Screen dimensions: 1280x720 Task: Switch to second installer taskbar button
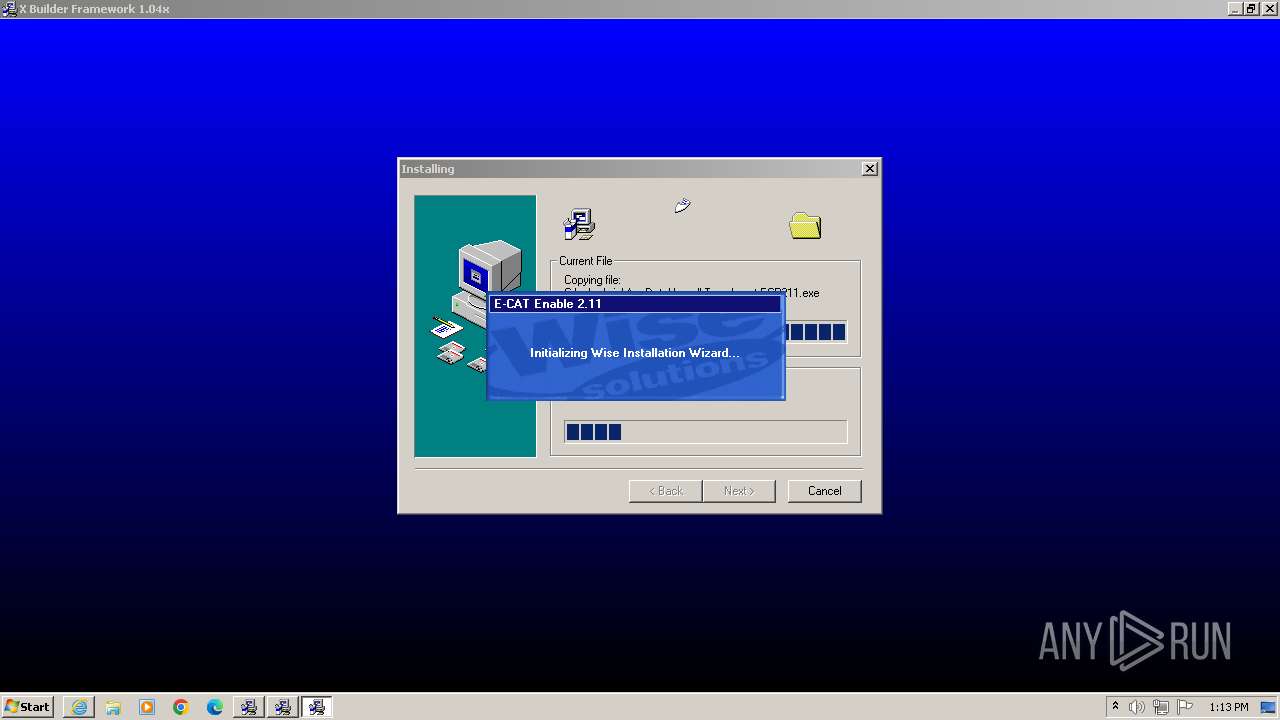[283, 707]
